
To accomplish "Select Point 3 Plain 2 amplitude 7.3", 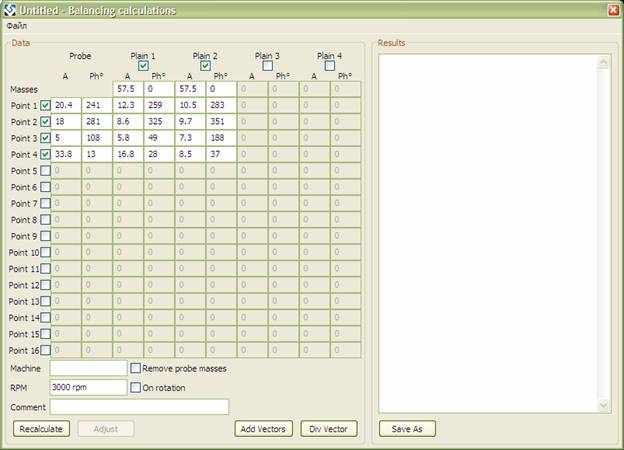I will pos(190,138).
